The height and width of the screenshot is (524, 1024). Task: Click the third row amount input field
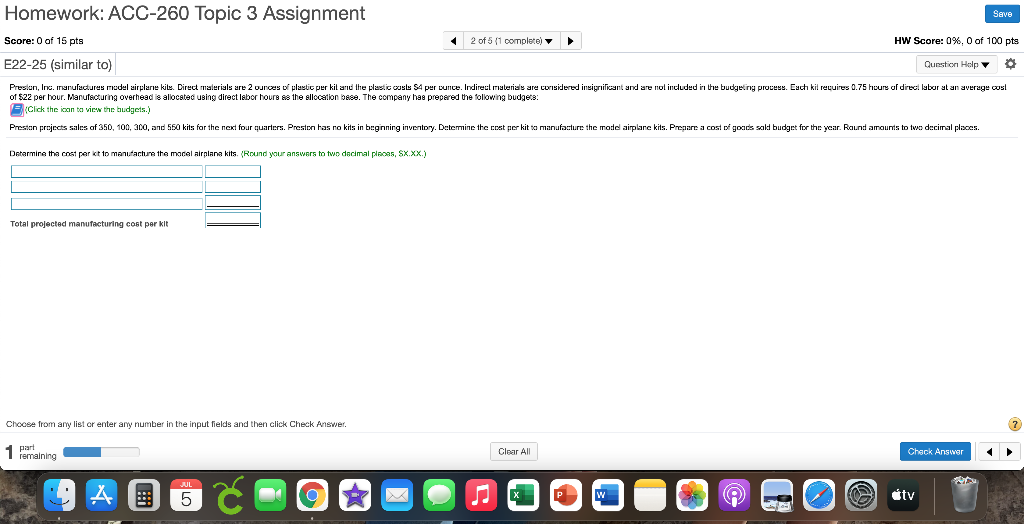click(232, 203)
